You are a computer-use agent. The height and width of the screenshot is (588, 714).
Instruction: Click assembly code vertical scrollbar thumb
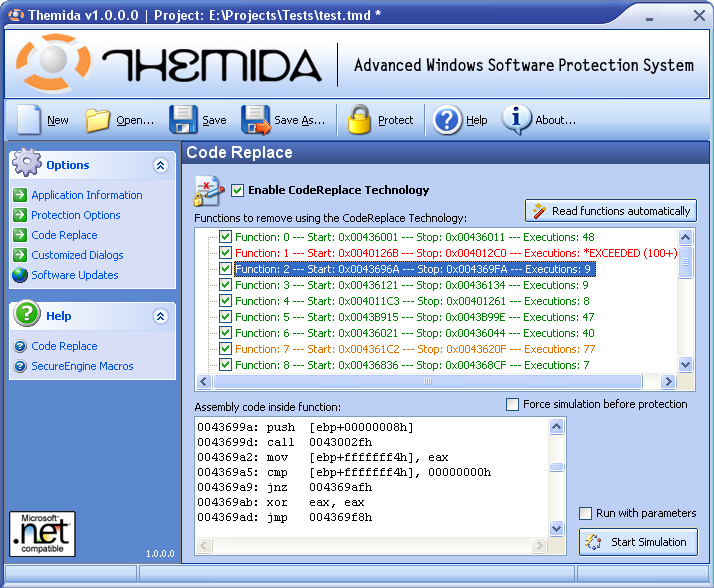[x=556, y=466]
